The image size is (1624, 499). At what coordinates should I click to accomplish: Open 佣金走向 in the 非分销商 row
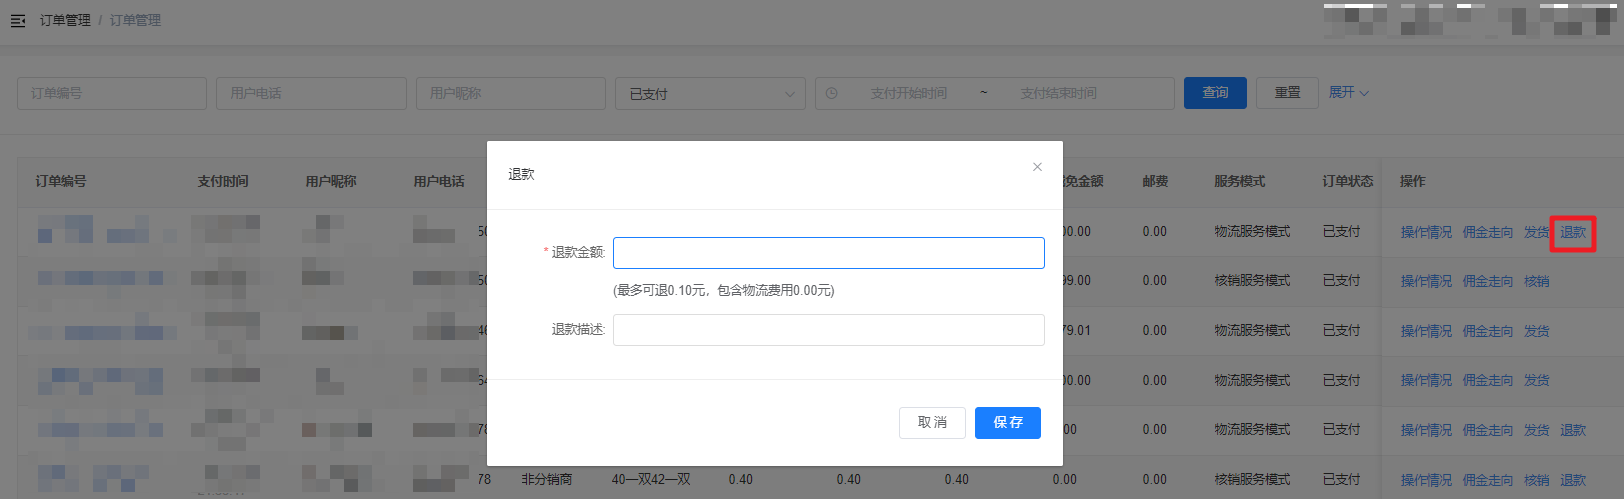click(1488, 480)
